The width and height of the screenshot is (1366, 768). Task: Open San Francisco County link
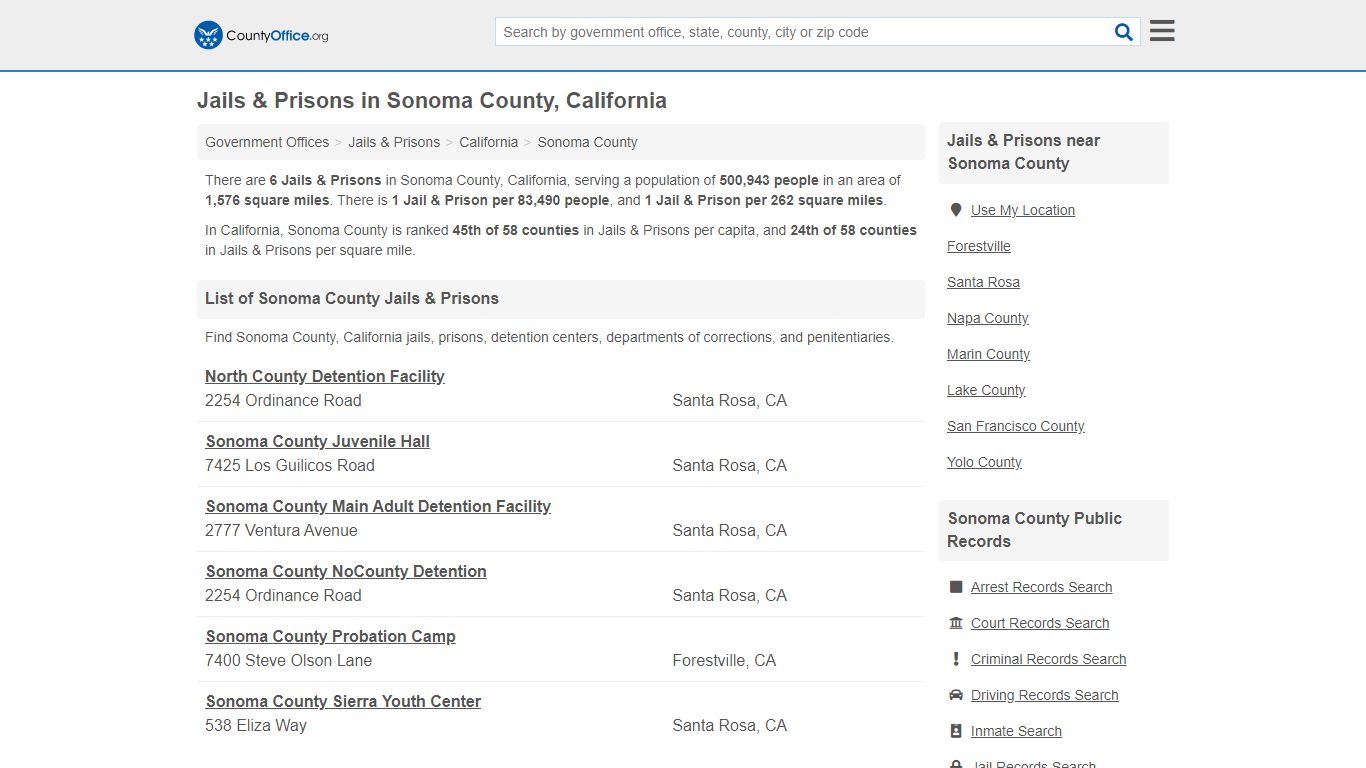(1016, 426)
